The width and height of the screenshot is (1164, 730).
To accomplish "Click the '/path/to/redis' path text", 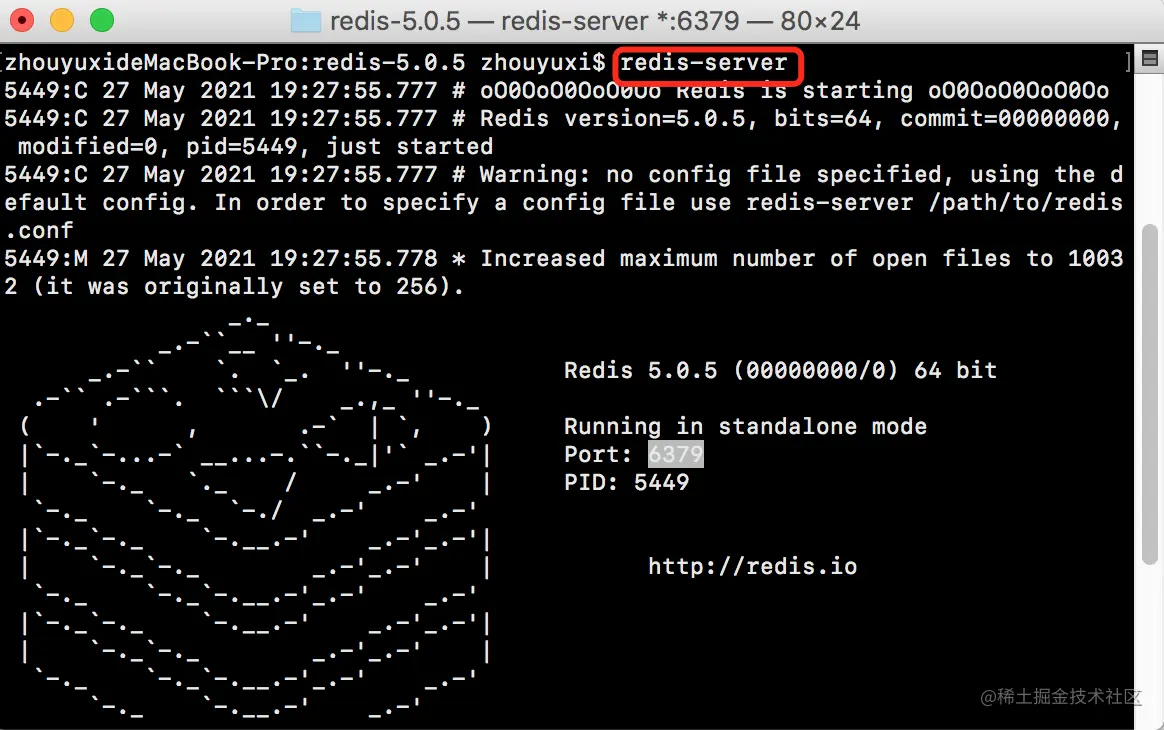I will pyautogui.click(x=1025, y=203).
